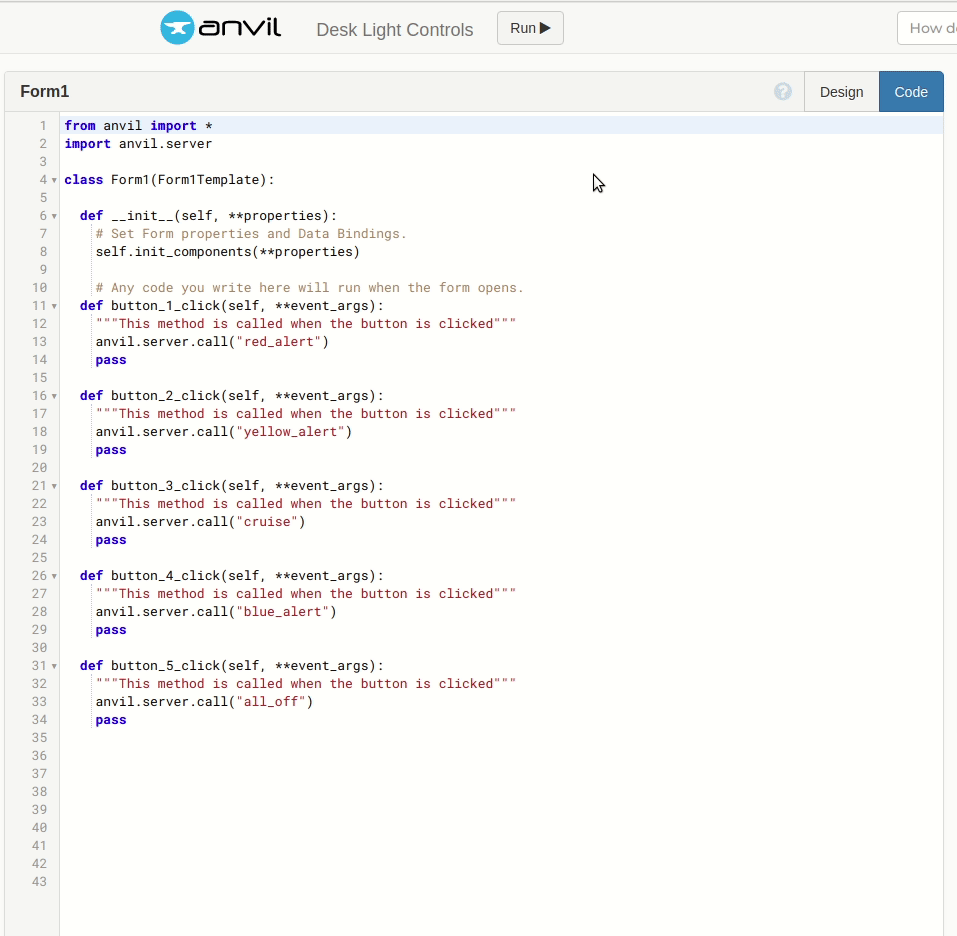Viewport: 957px width, 936px height.
Task: Switch to the Code tab
Action: point(910,92)
